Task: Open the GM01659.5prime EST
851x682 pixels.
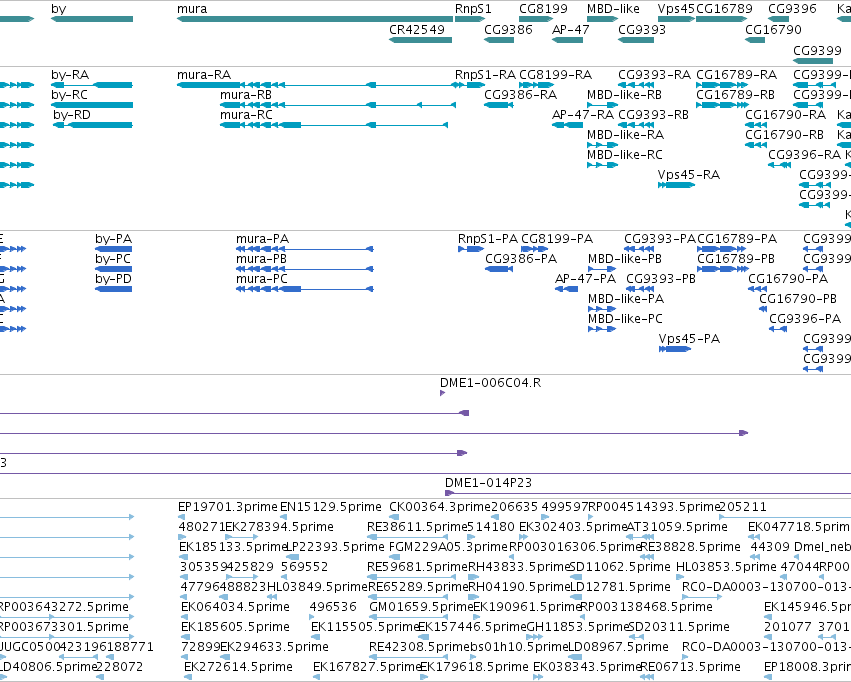Action: point(409,617)
